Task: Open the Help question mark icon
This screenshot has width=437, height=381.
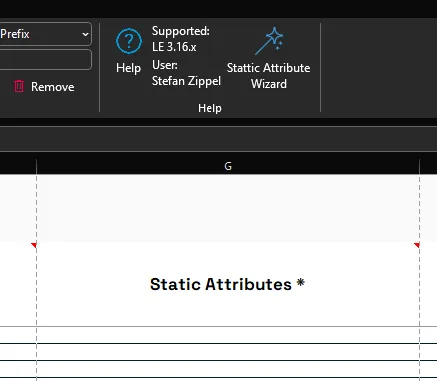Action: [x=129, y=41]
